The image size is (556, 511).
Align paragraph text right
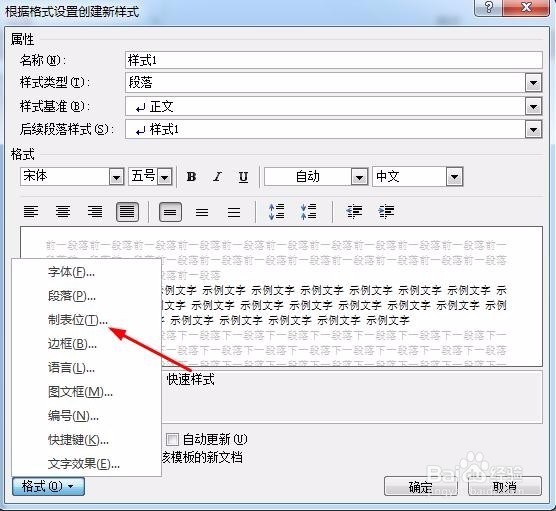point(95,212)
